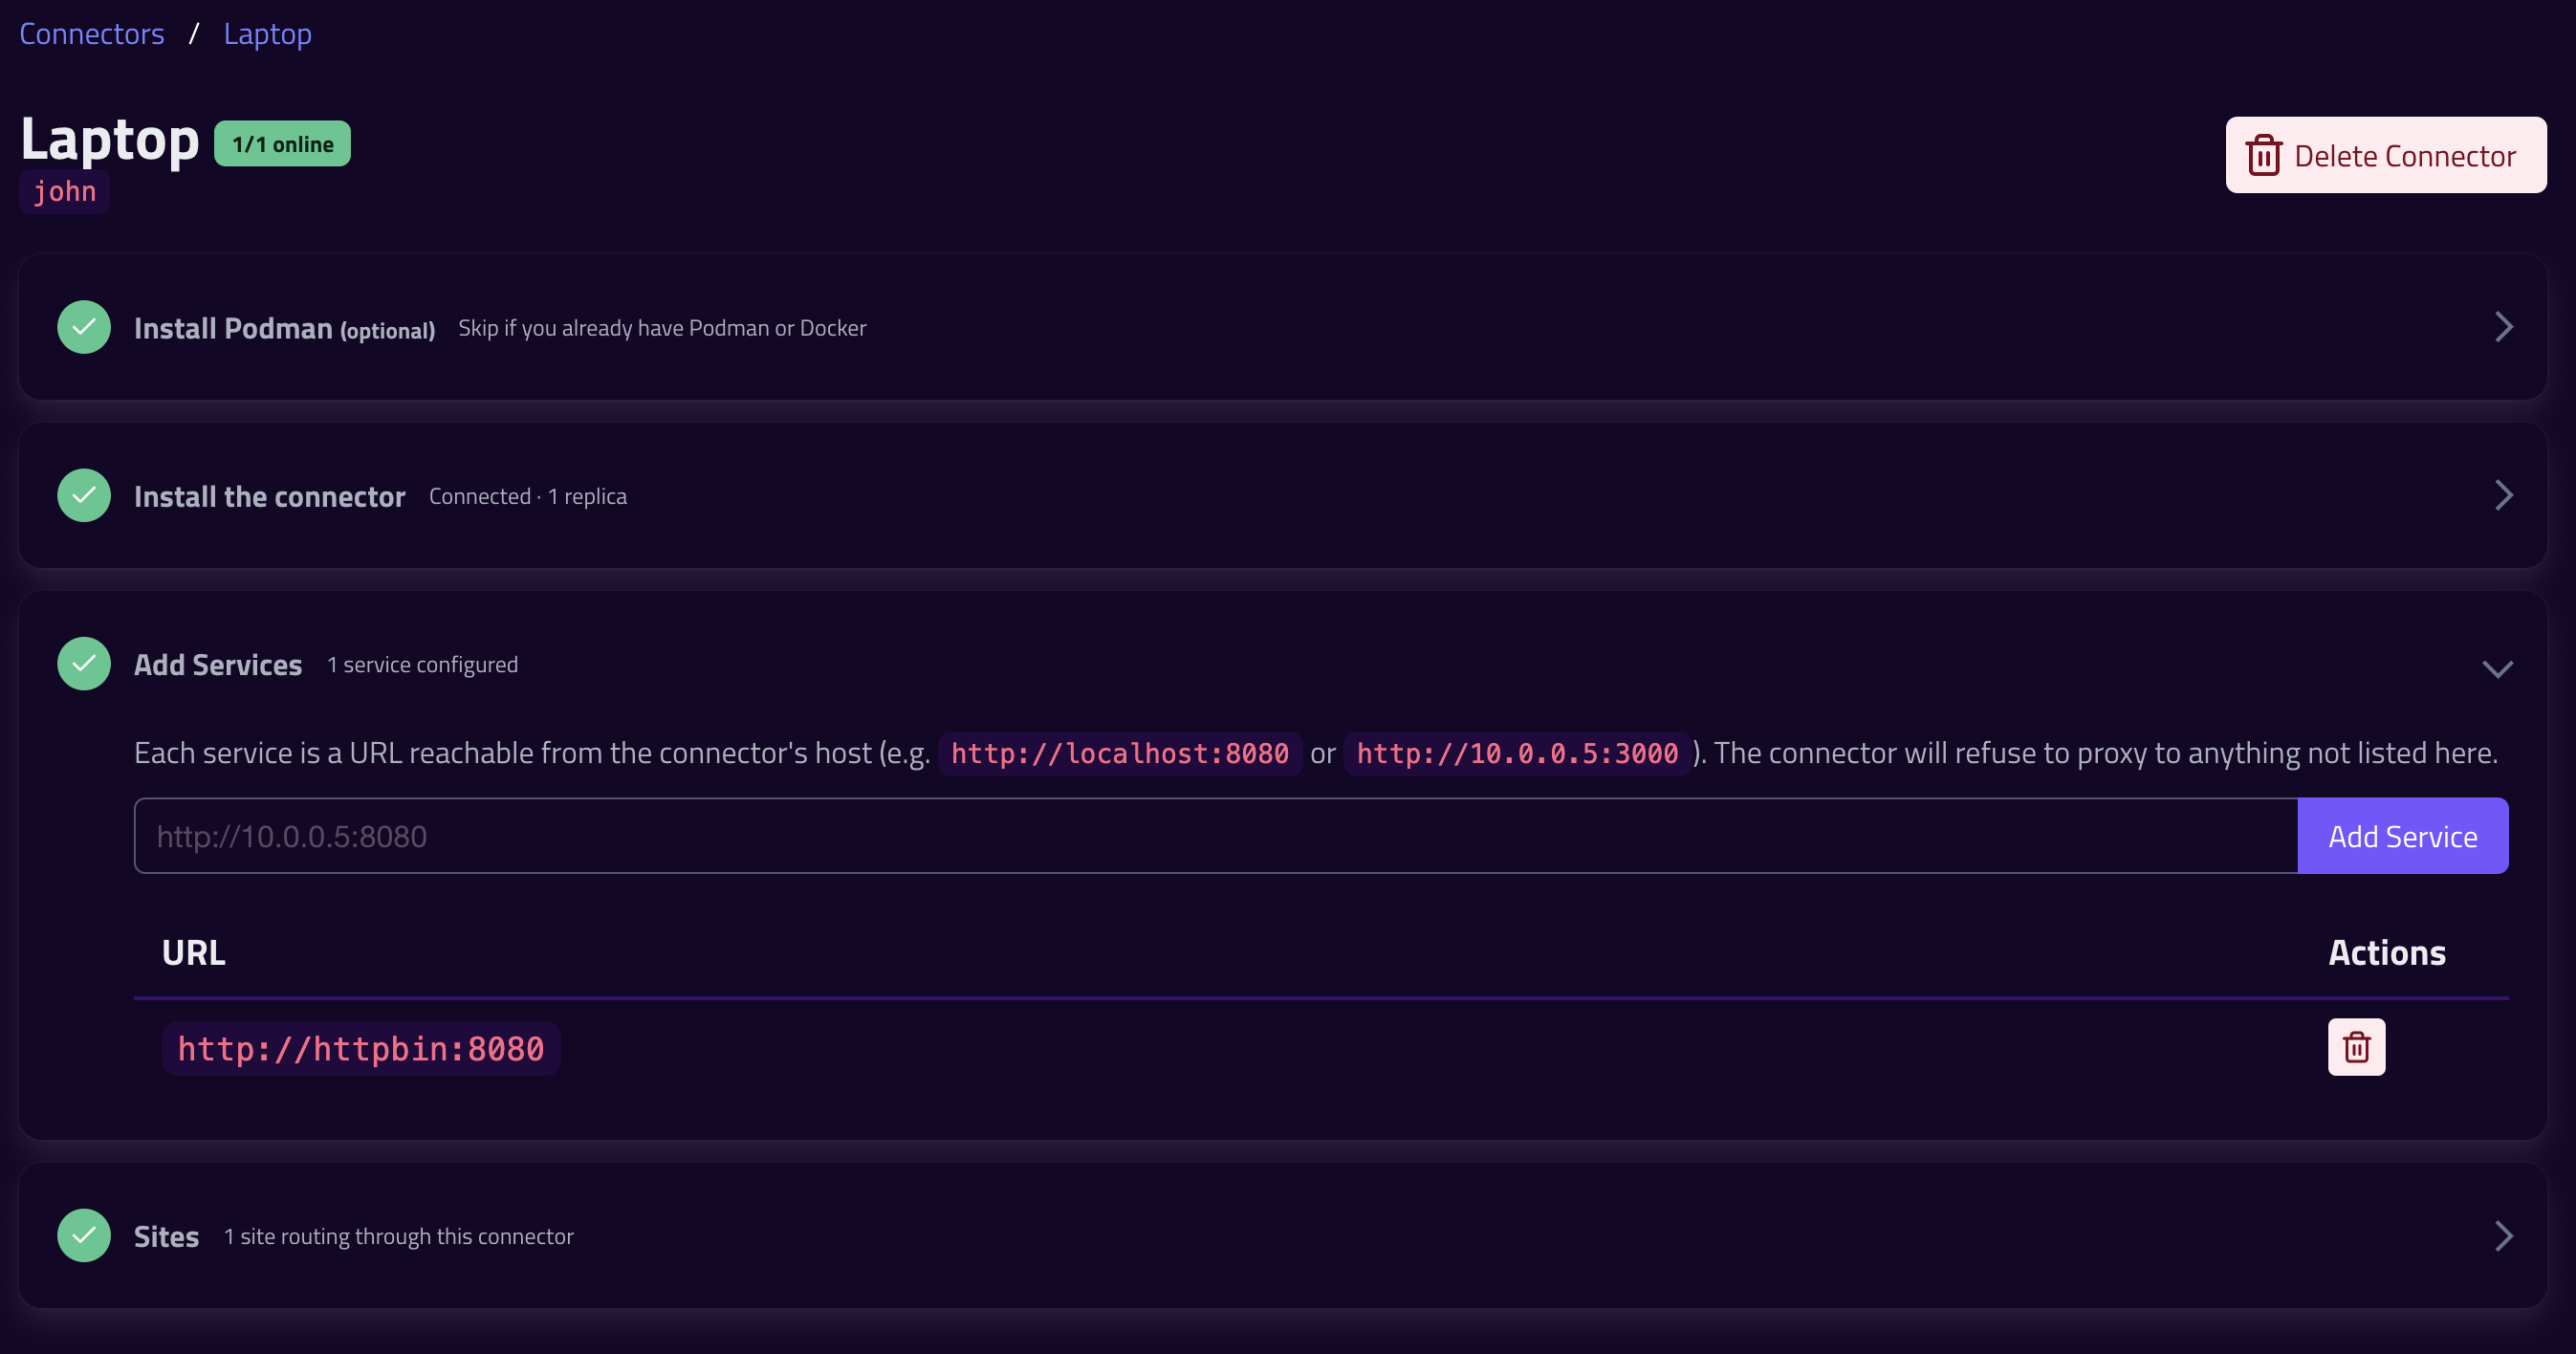
Task: Click the '1 service configured' text
Action: [422, 665]
